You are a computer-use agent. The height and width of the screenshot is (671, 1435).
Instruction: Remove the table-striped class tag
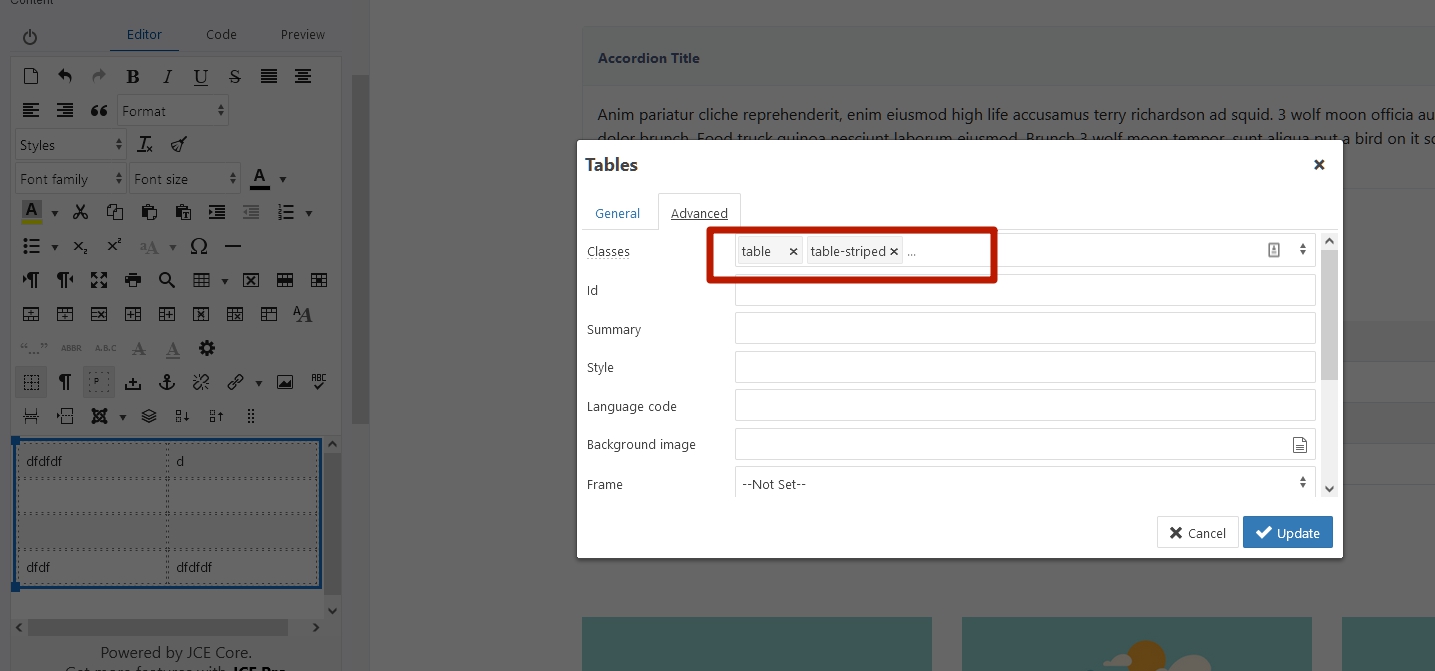click(894, 252)
